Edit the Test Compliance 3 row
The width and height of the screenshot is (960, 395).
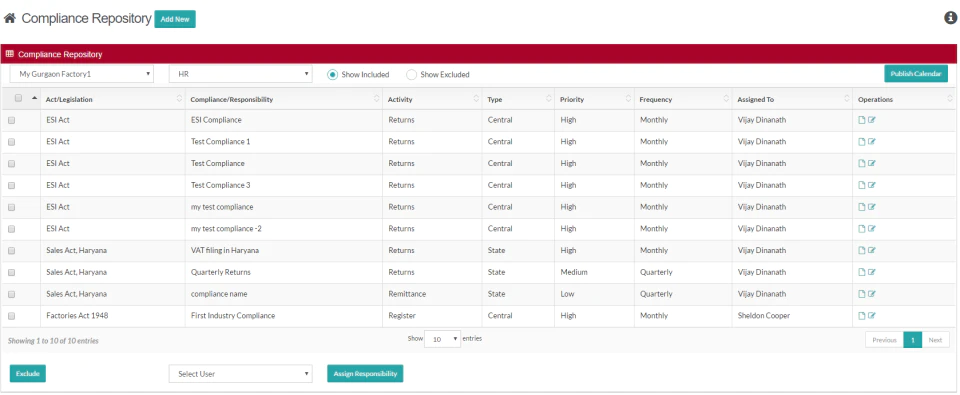(872, 186)
